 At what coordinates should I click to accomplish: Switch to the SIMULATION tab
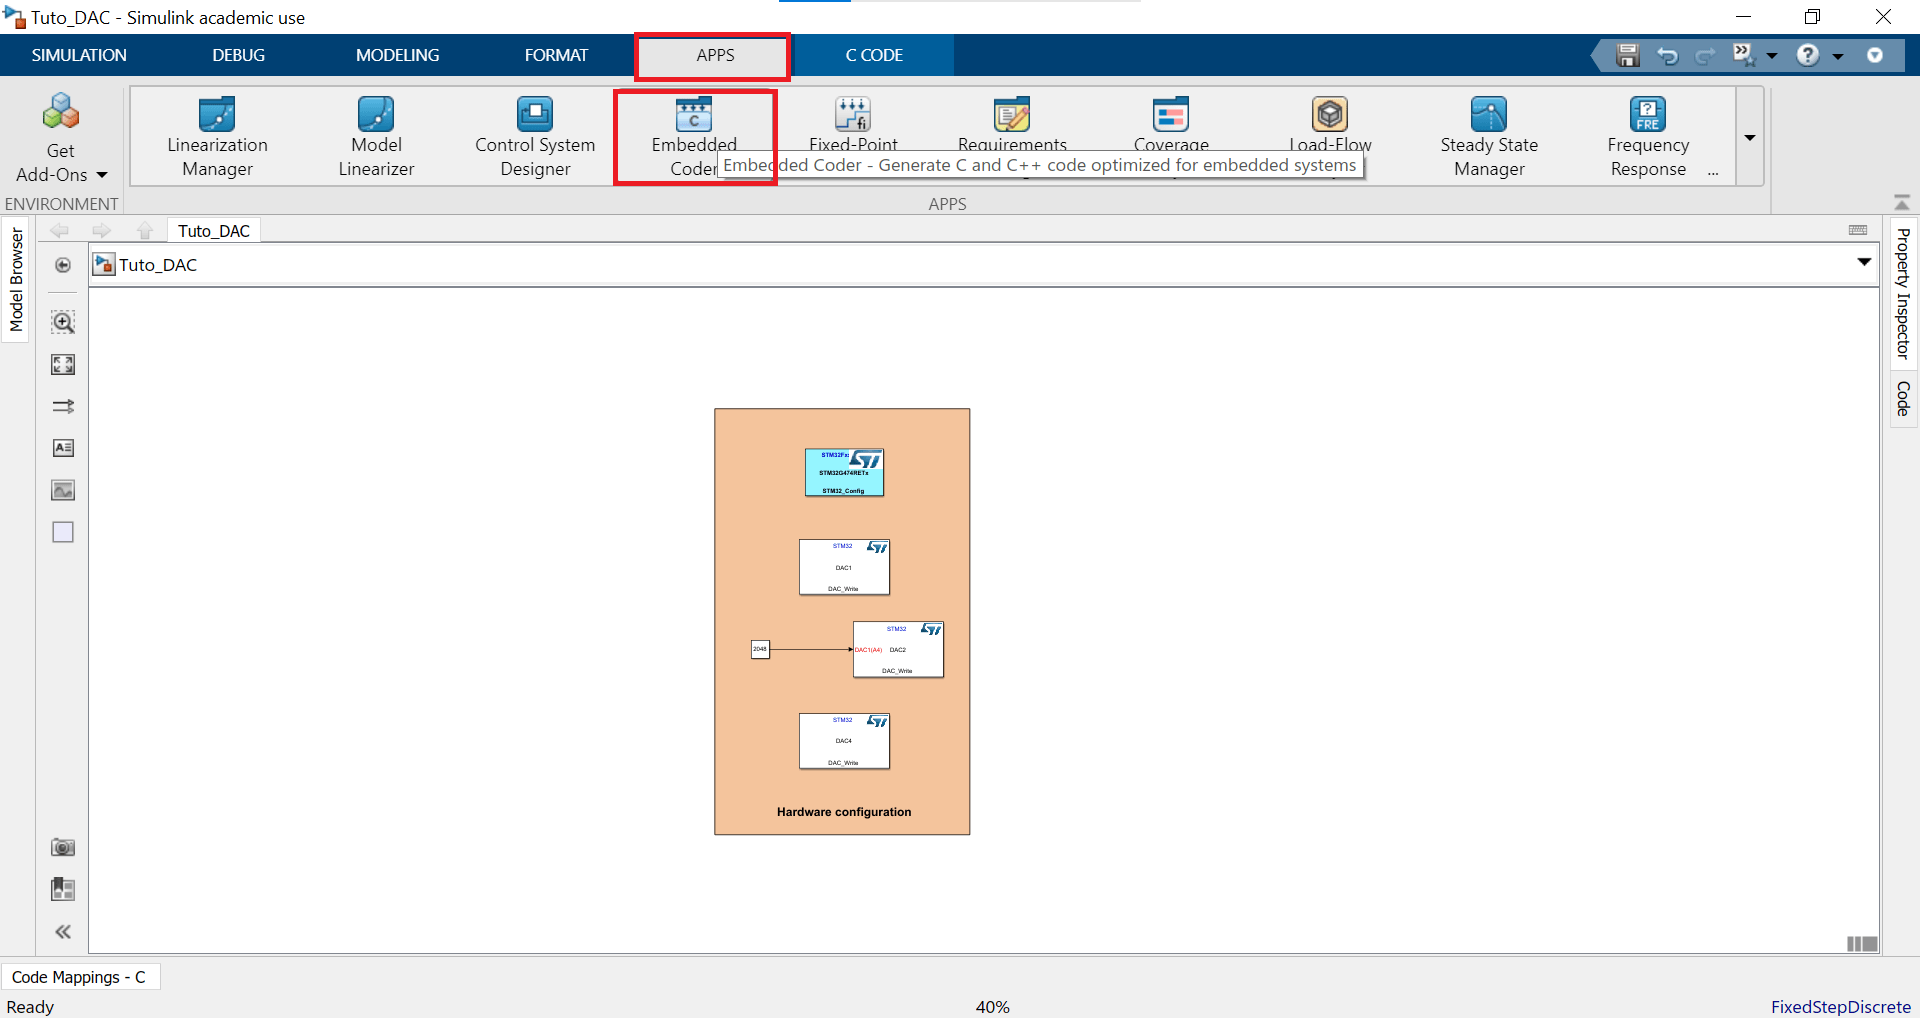[79, 55]
